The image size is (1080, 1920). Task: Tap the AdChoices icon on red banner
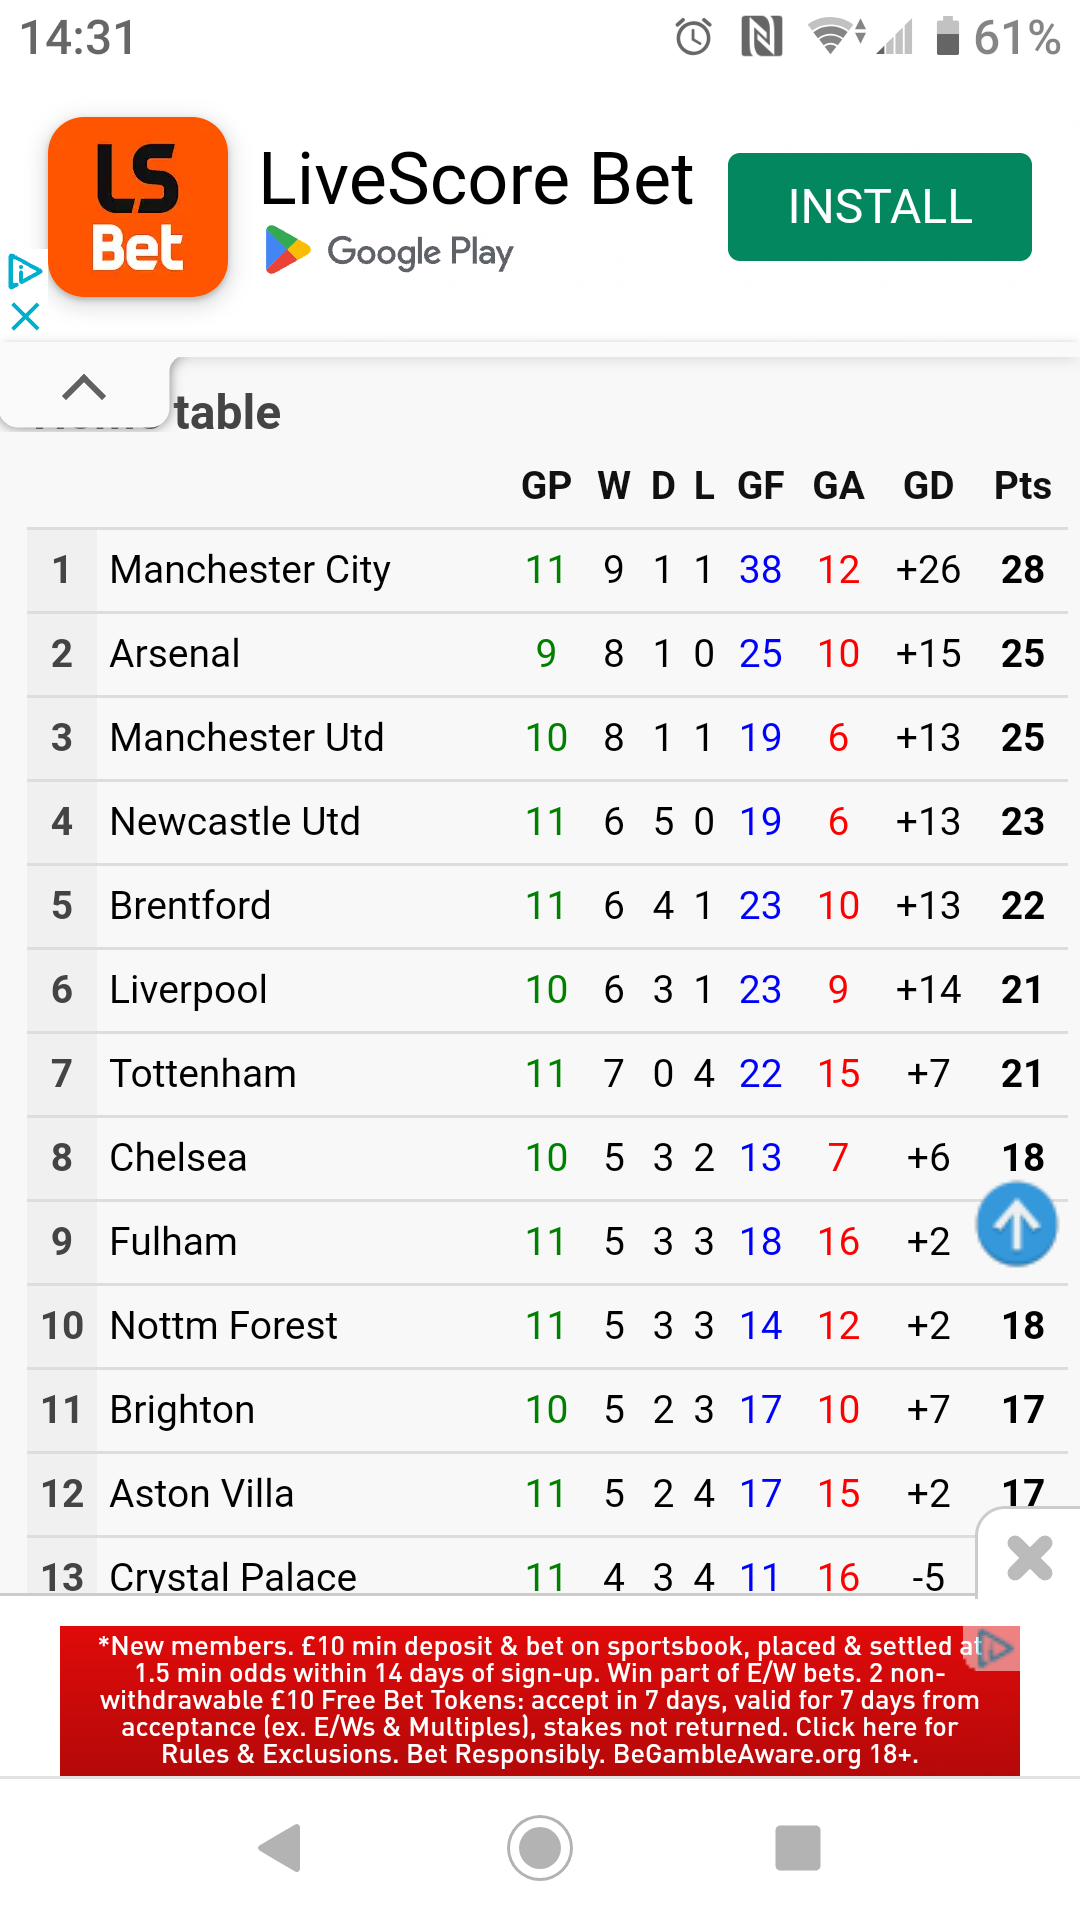[994, 1647]
